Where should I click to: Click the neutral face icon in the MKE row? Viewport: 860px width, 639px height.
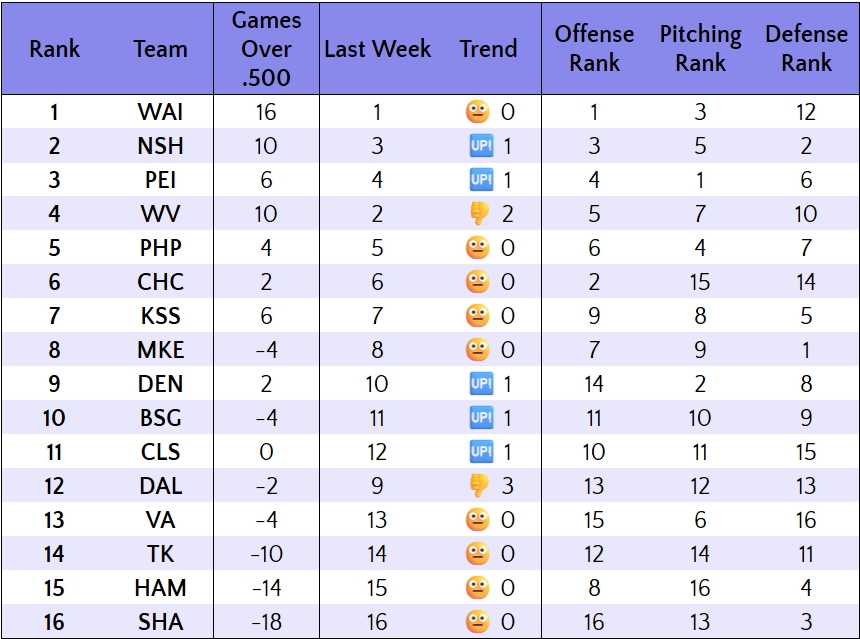tap(478, 350)
